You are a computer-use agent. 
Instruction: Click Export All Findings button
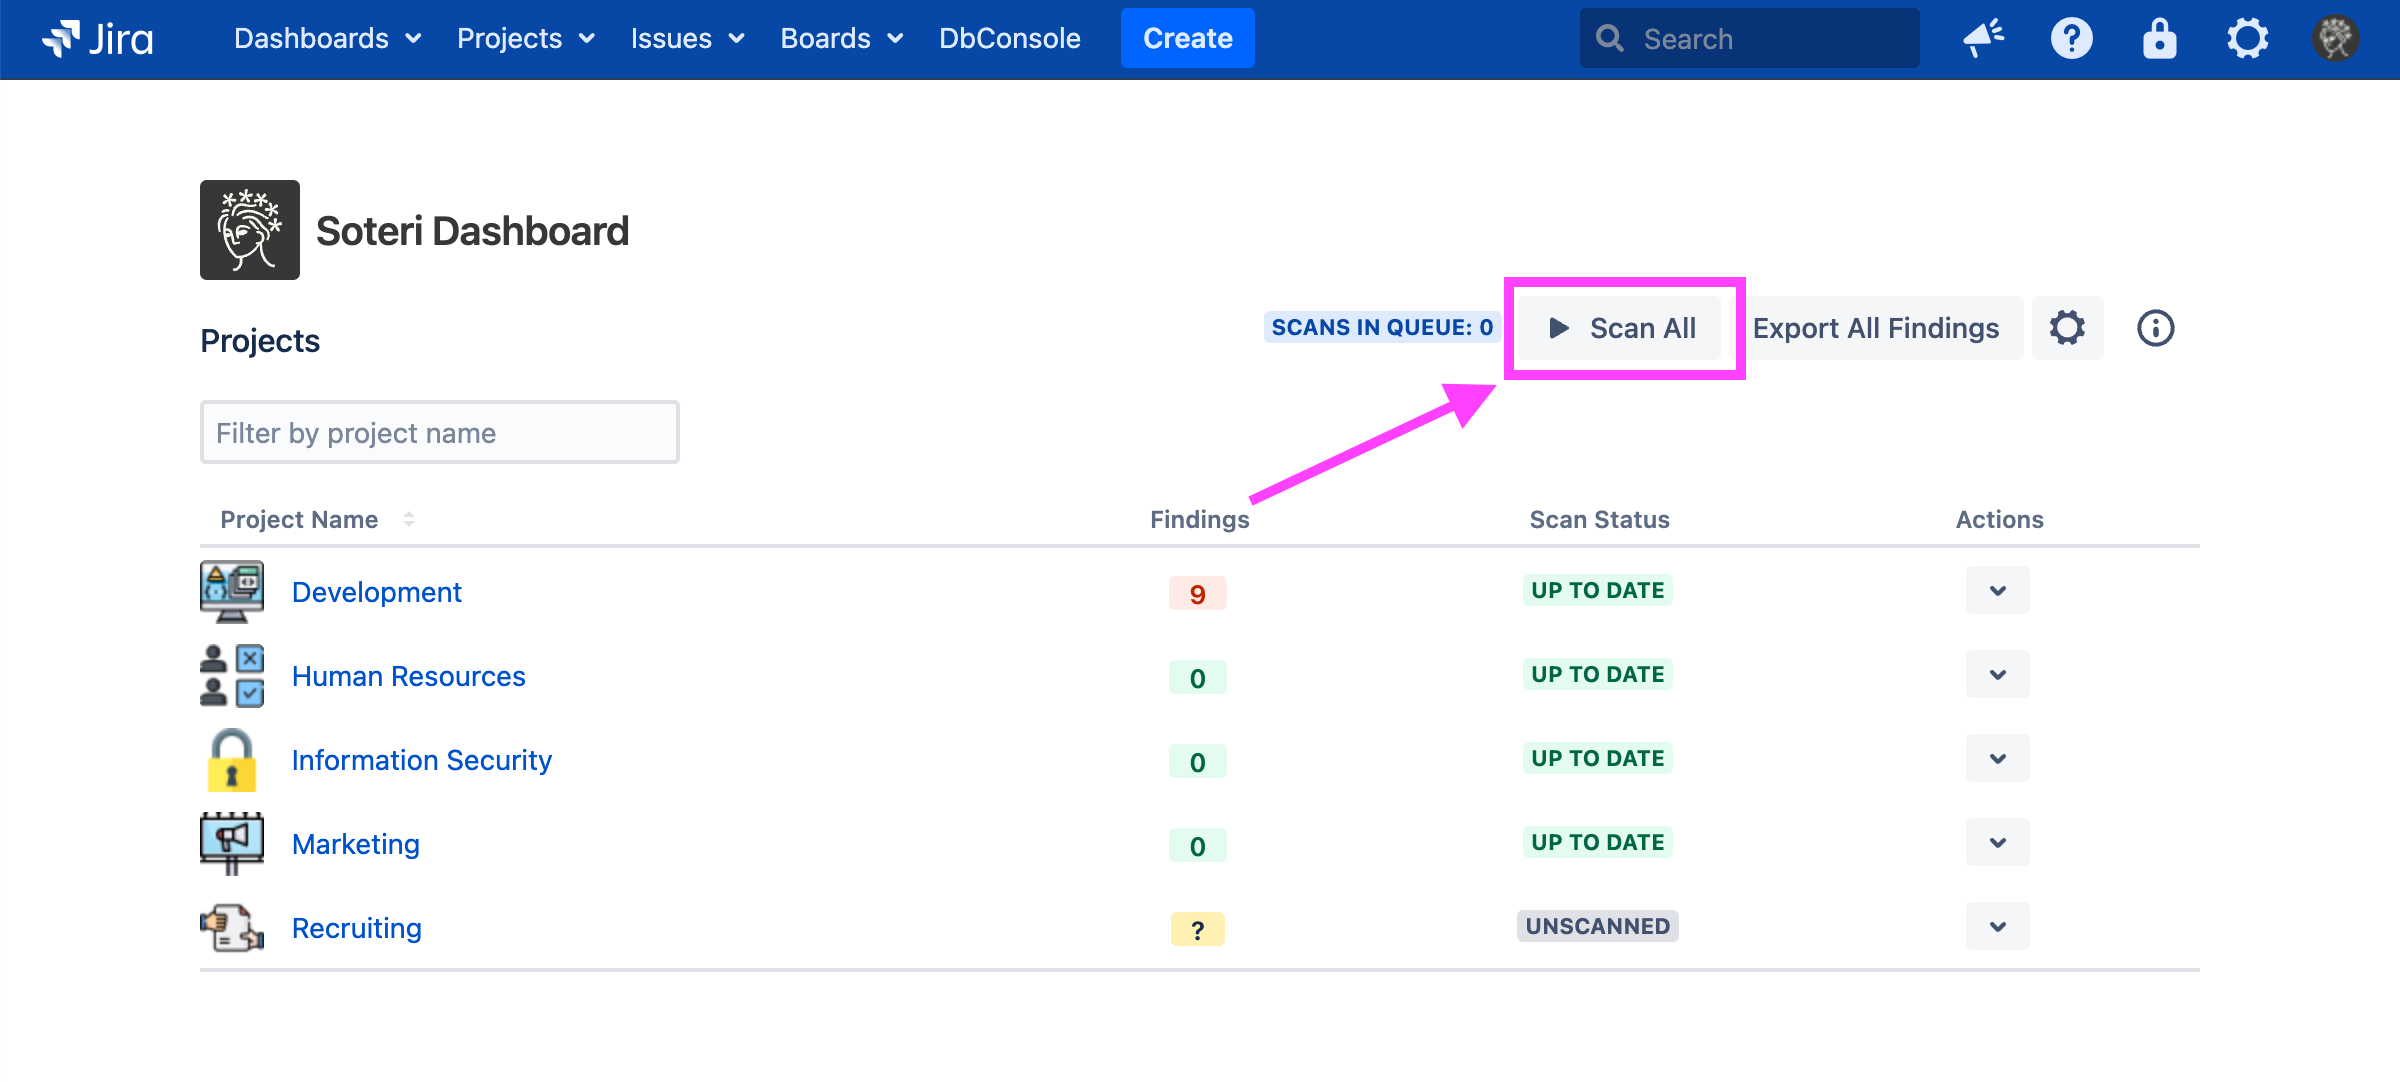1875,328
